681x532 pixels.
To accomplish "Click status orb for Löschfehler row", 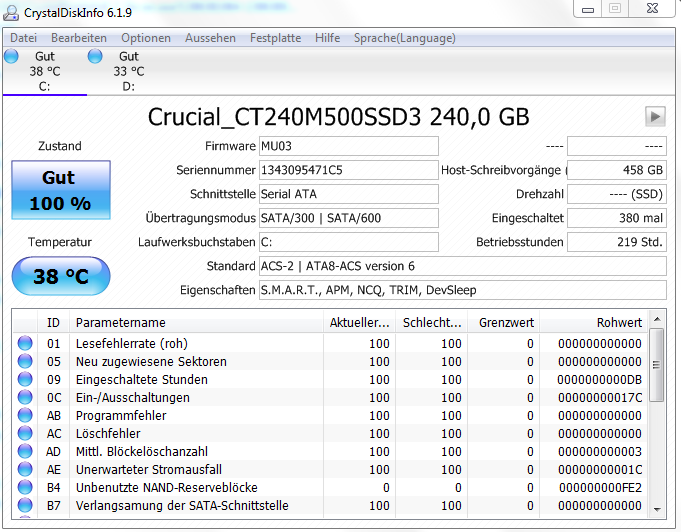I will click(25, 433).
